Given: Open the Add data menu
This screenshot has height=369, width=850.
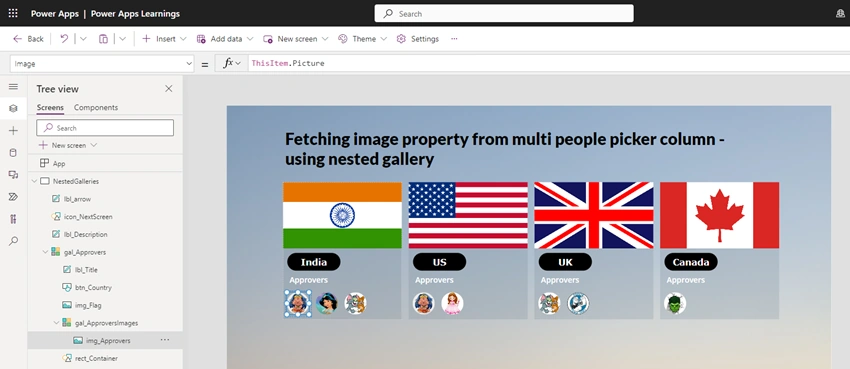Looking at the screenshot, I should coord(224,39).
